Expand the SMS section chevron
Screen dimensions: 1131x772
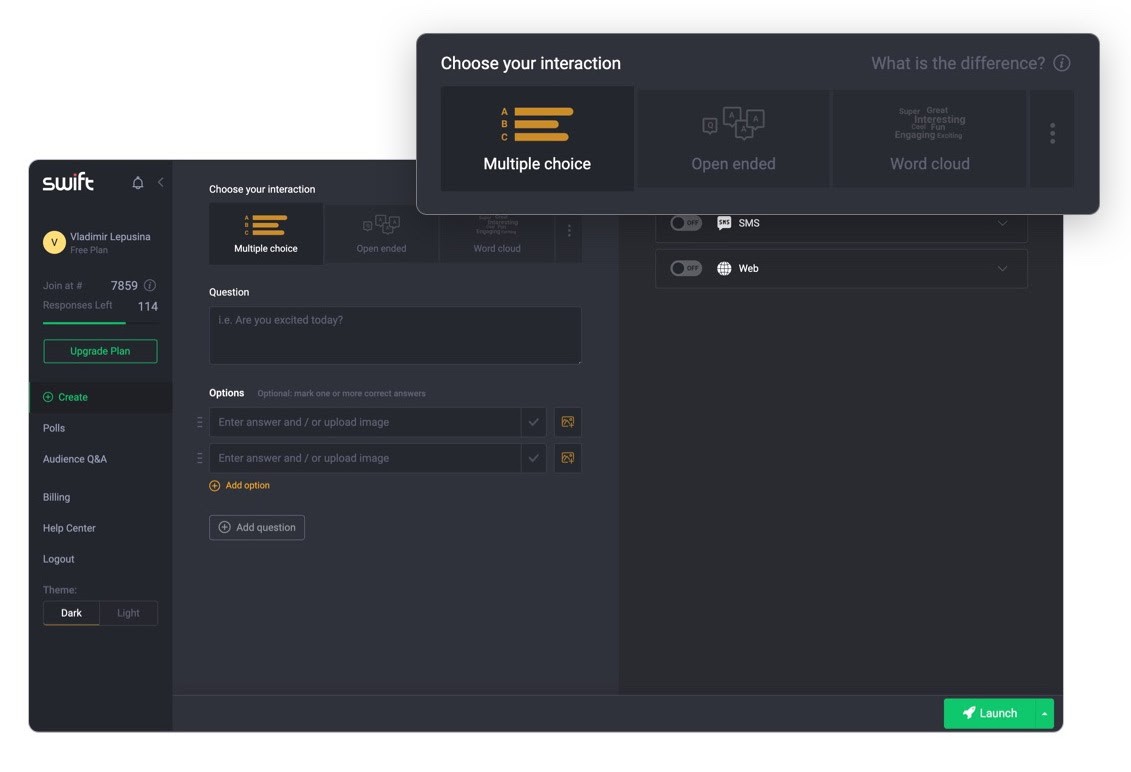point(1002,223)
